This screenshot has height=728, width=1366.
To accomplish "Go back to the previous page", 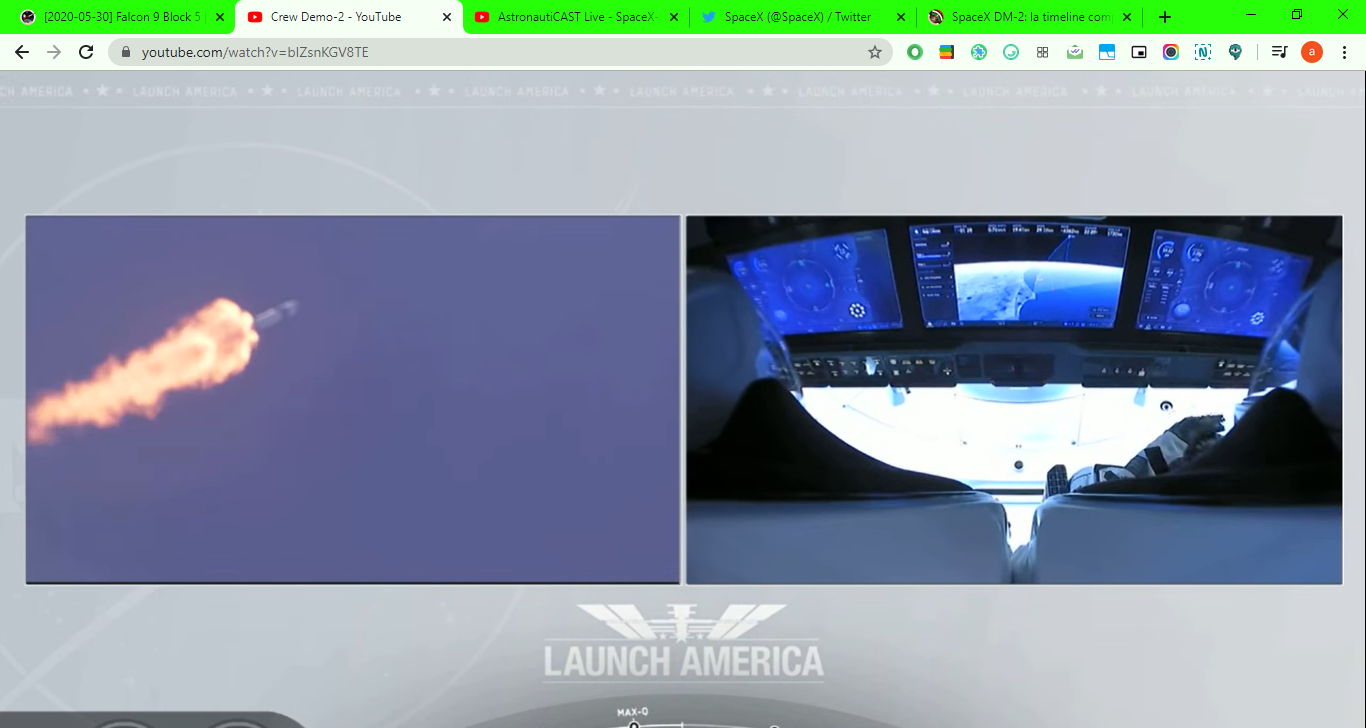I will (x=22, y=52).
